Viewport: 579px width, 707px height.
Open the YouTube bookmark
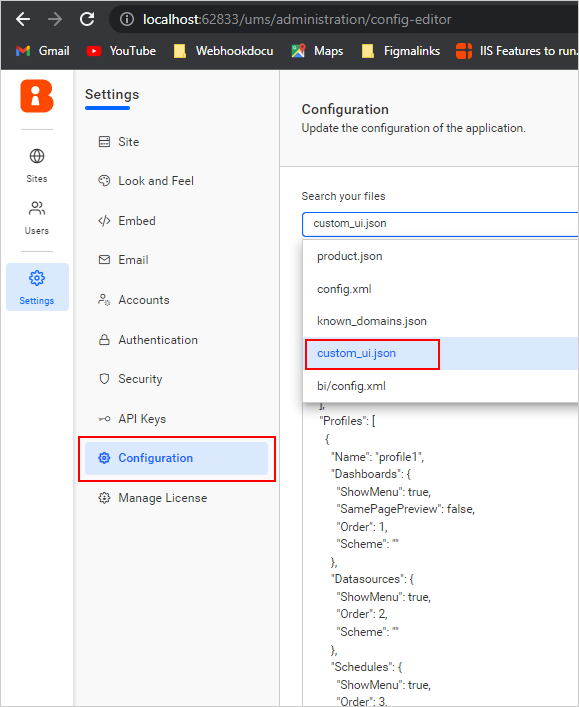click(x=121, y=51)
